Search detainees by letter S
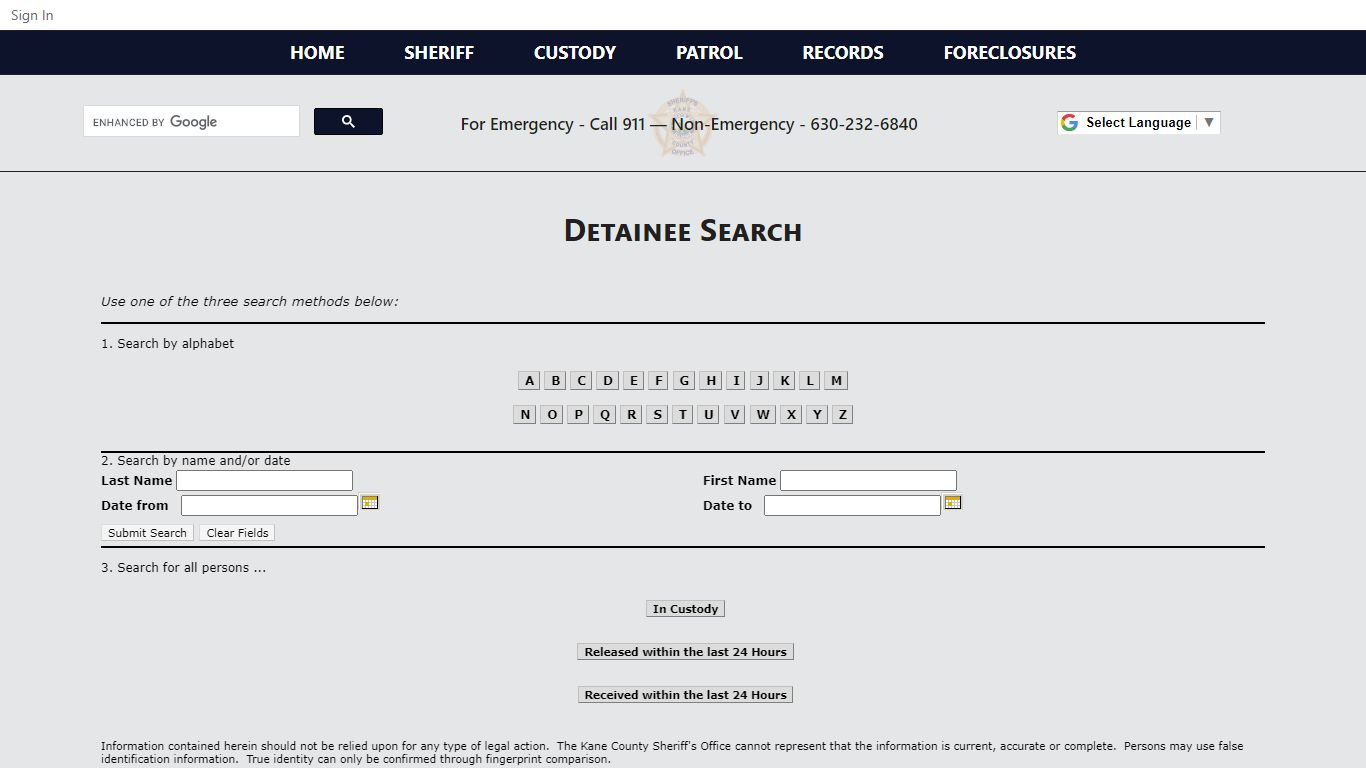 coord(657,415)
